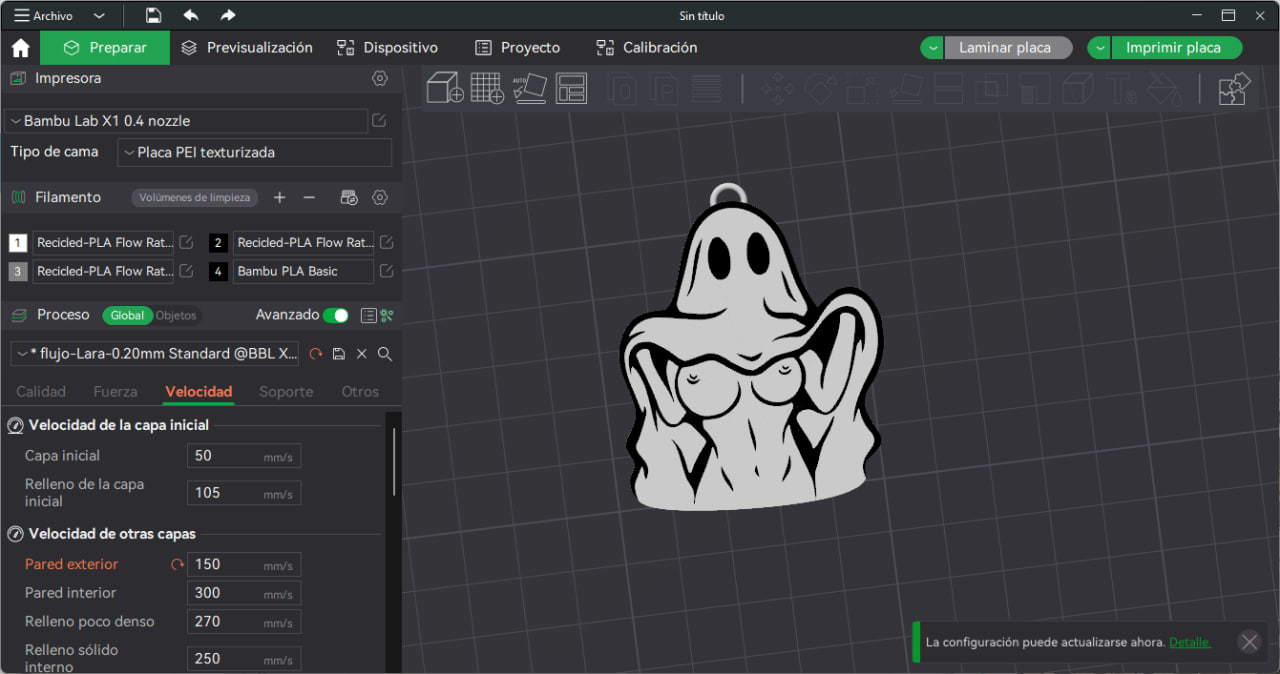Add a new plate
Screen dimensions: 1280x674
pos(487,88)
